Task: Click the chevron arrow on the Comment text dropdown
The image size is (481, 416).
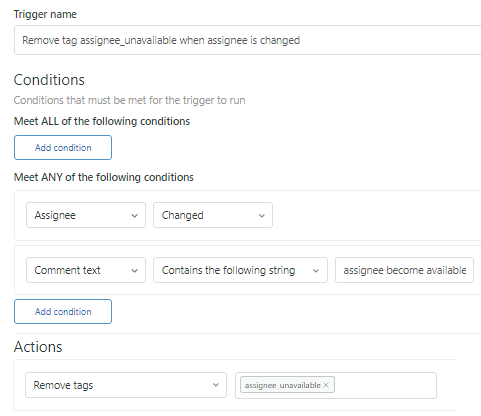Action: (x=134, y=271)
